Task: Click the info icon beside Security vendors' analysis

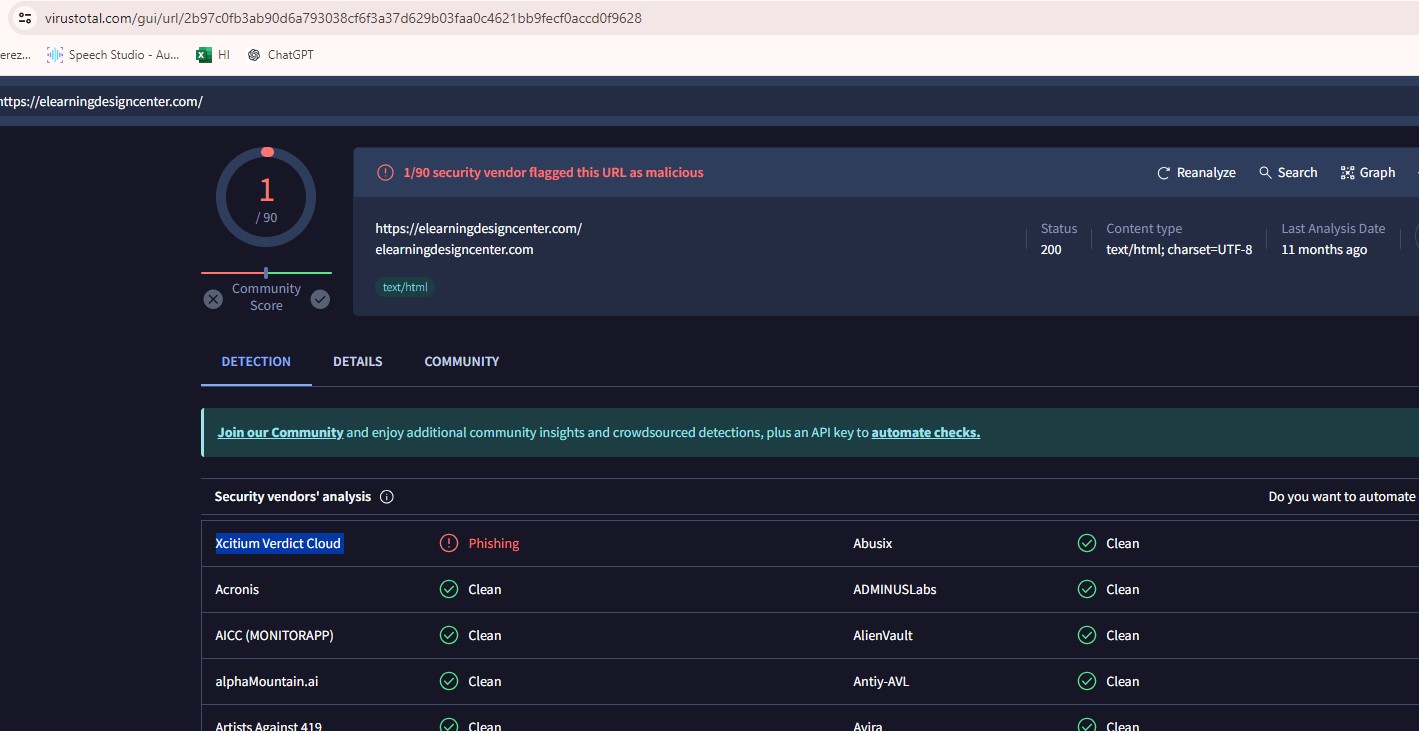Action: click(x=387, y=497)
